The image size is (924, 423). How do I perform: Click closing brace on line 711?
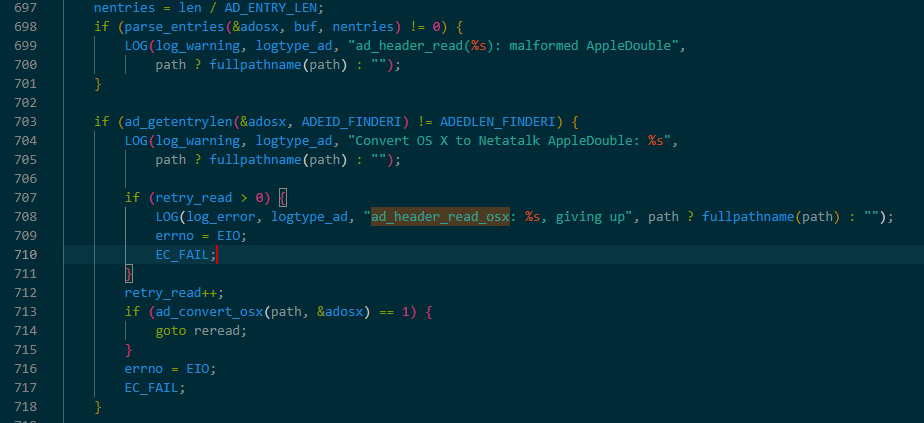[128, 273]
